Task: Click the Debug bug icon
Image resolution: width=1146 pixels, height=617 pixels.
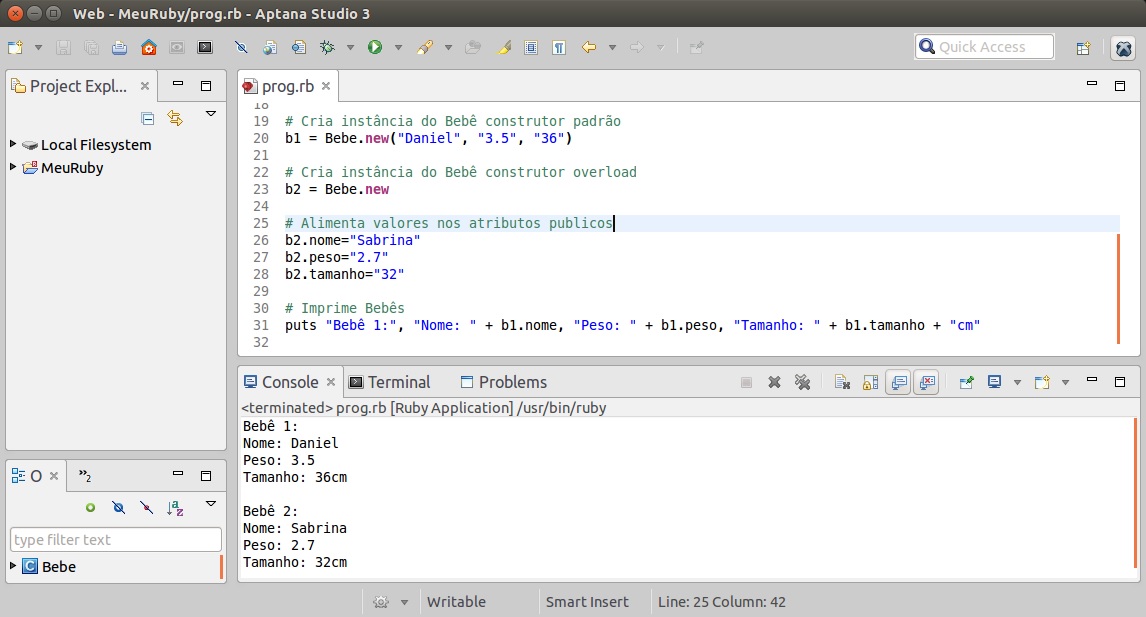Action: [x=326, y=47]
